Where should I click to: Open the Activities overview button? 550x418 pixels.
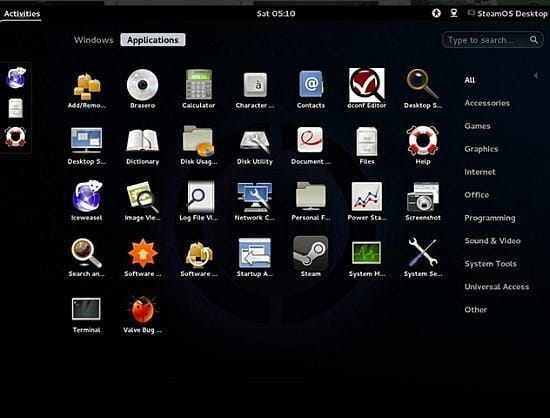[x=22, y=14]
